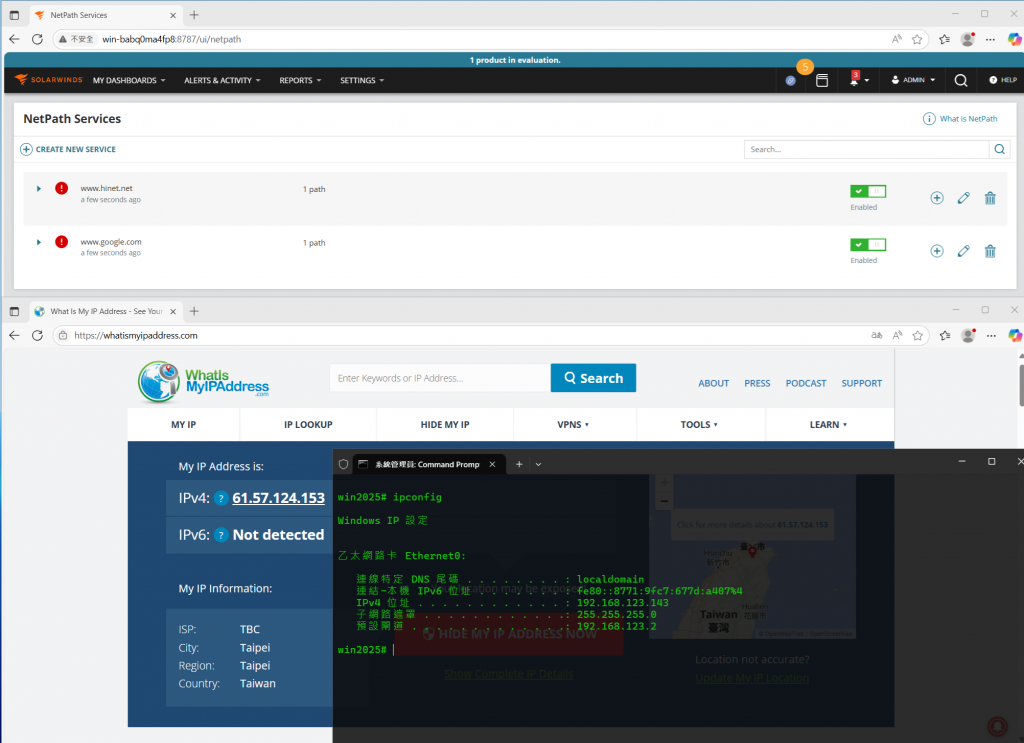Open new tab in NetPath browser window
Screen dimensions: 1024x743
194,15
